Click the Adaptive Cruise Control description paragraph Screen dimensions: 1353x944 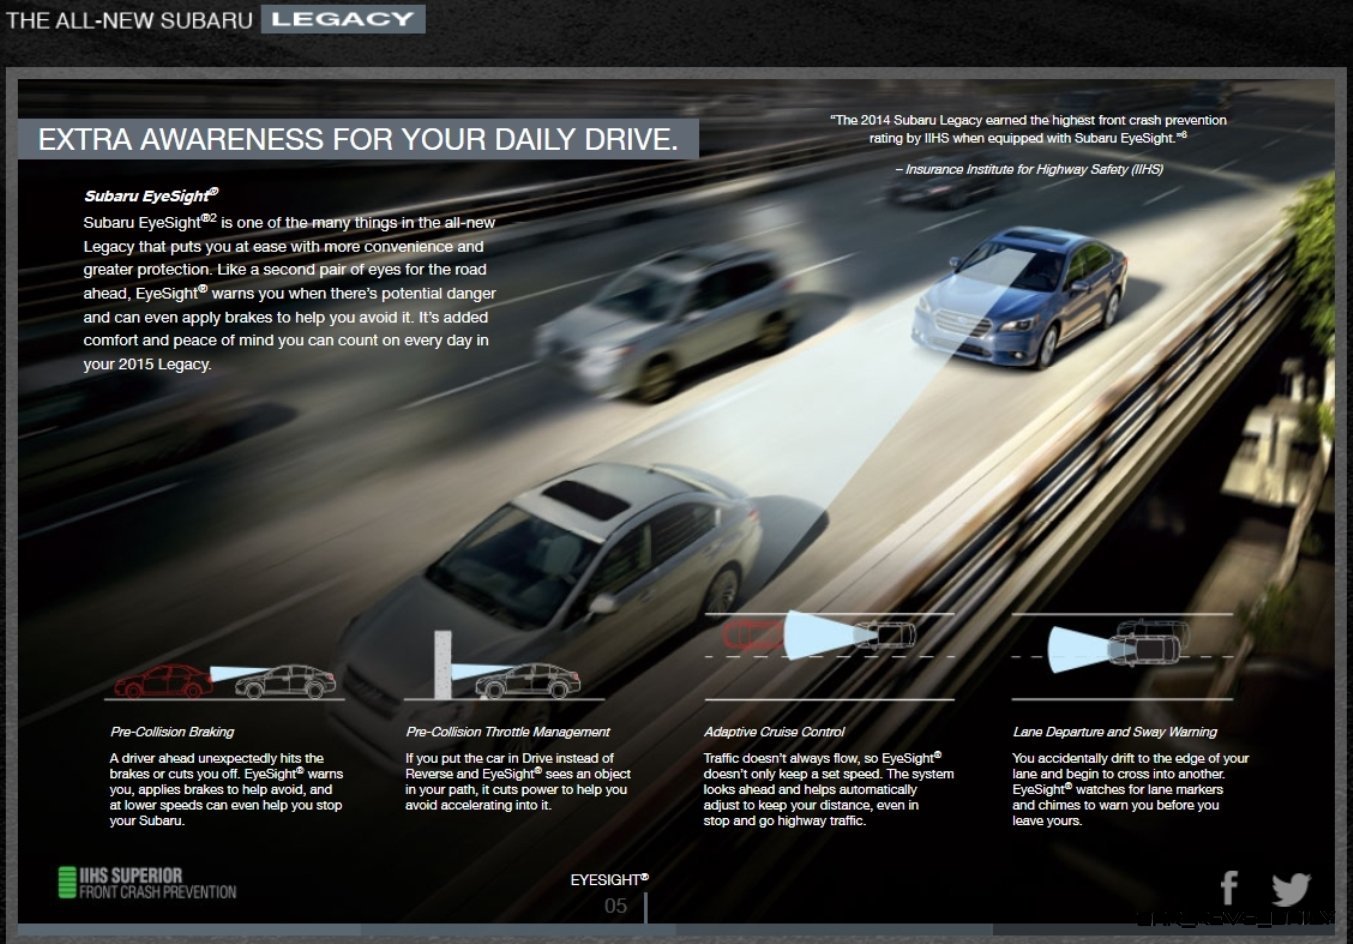[828, 789]
